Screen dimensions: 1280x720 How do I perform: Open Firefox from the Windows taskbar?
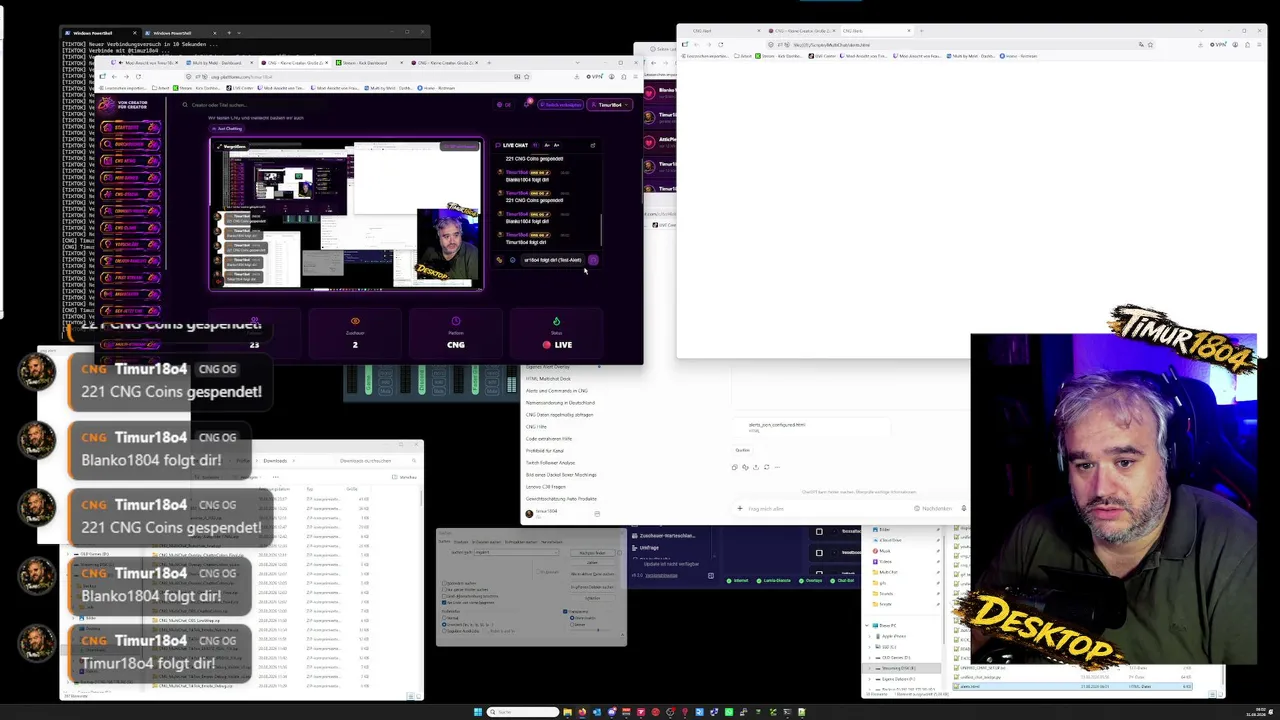[x=582, y=712]
